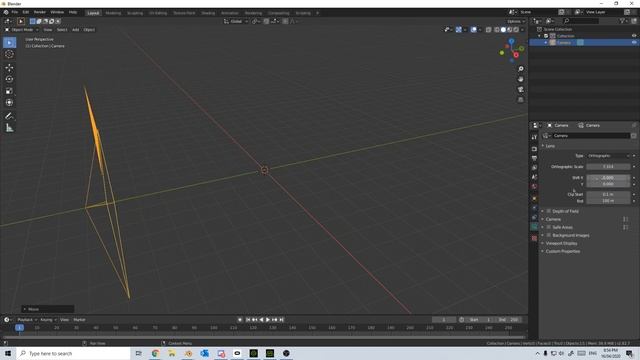The height and width of the screenshot is (360, 640).
Task: Click the Clip Start value field
Action: (608, 194)
